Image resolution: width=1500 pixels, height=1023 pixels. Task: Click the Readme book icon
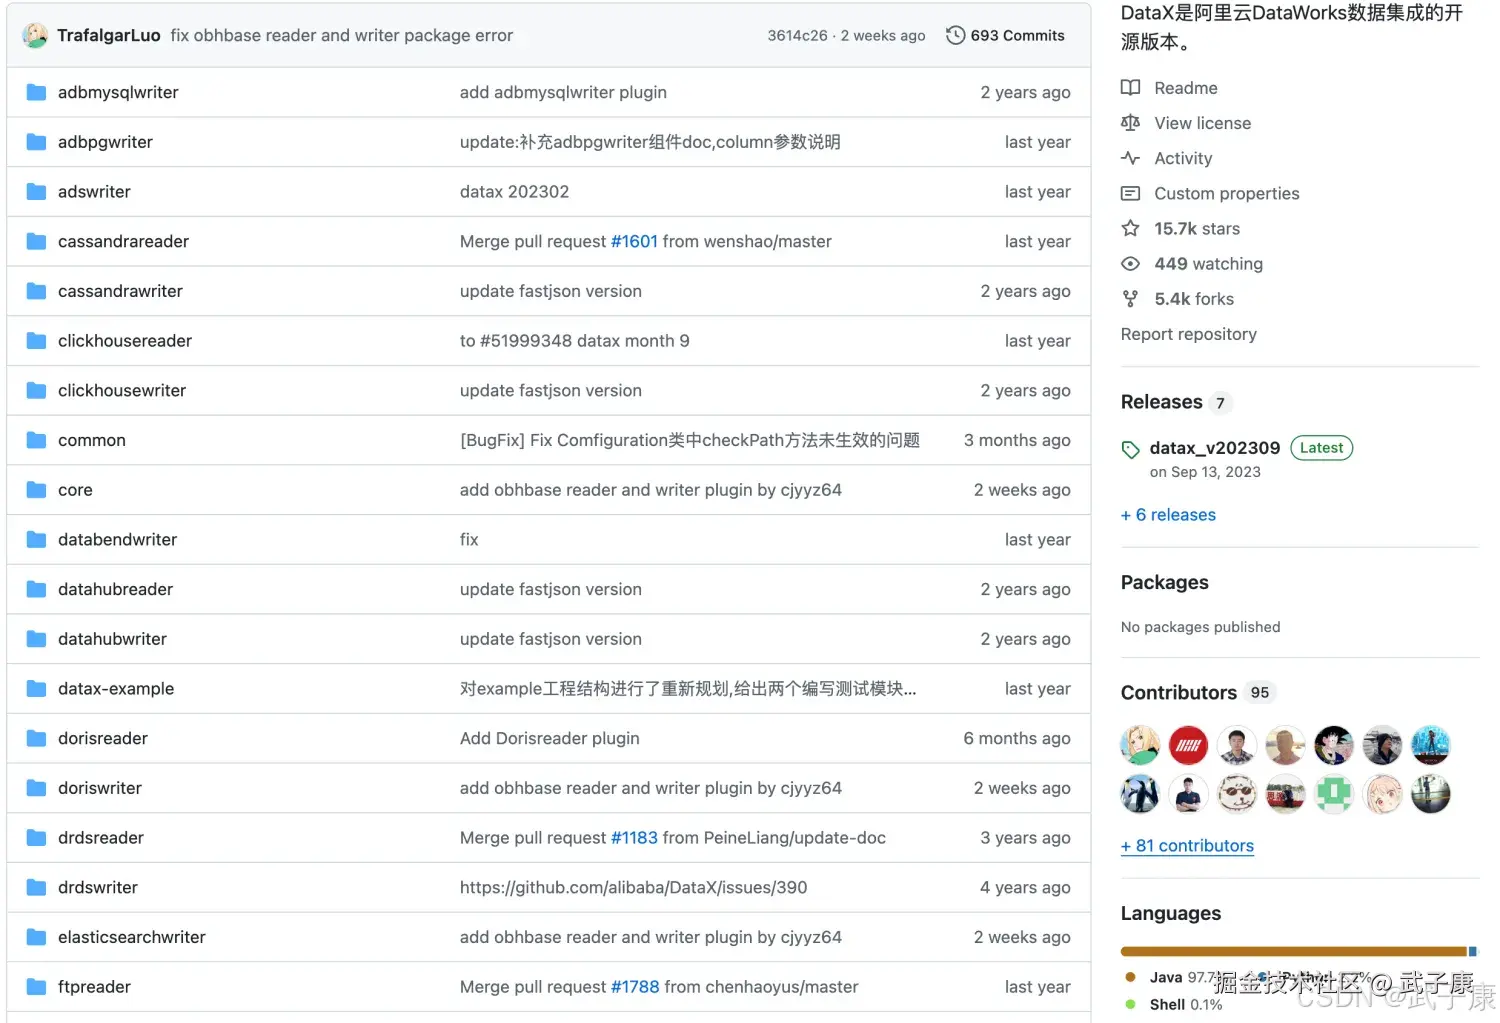(x=1130, y=88)
